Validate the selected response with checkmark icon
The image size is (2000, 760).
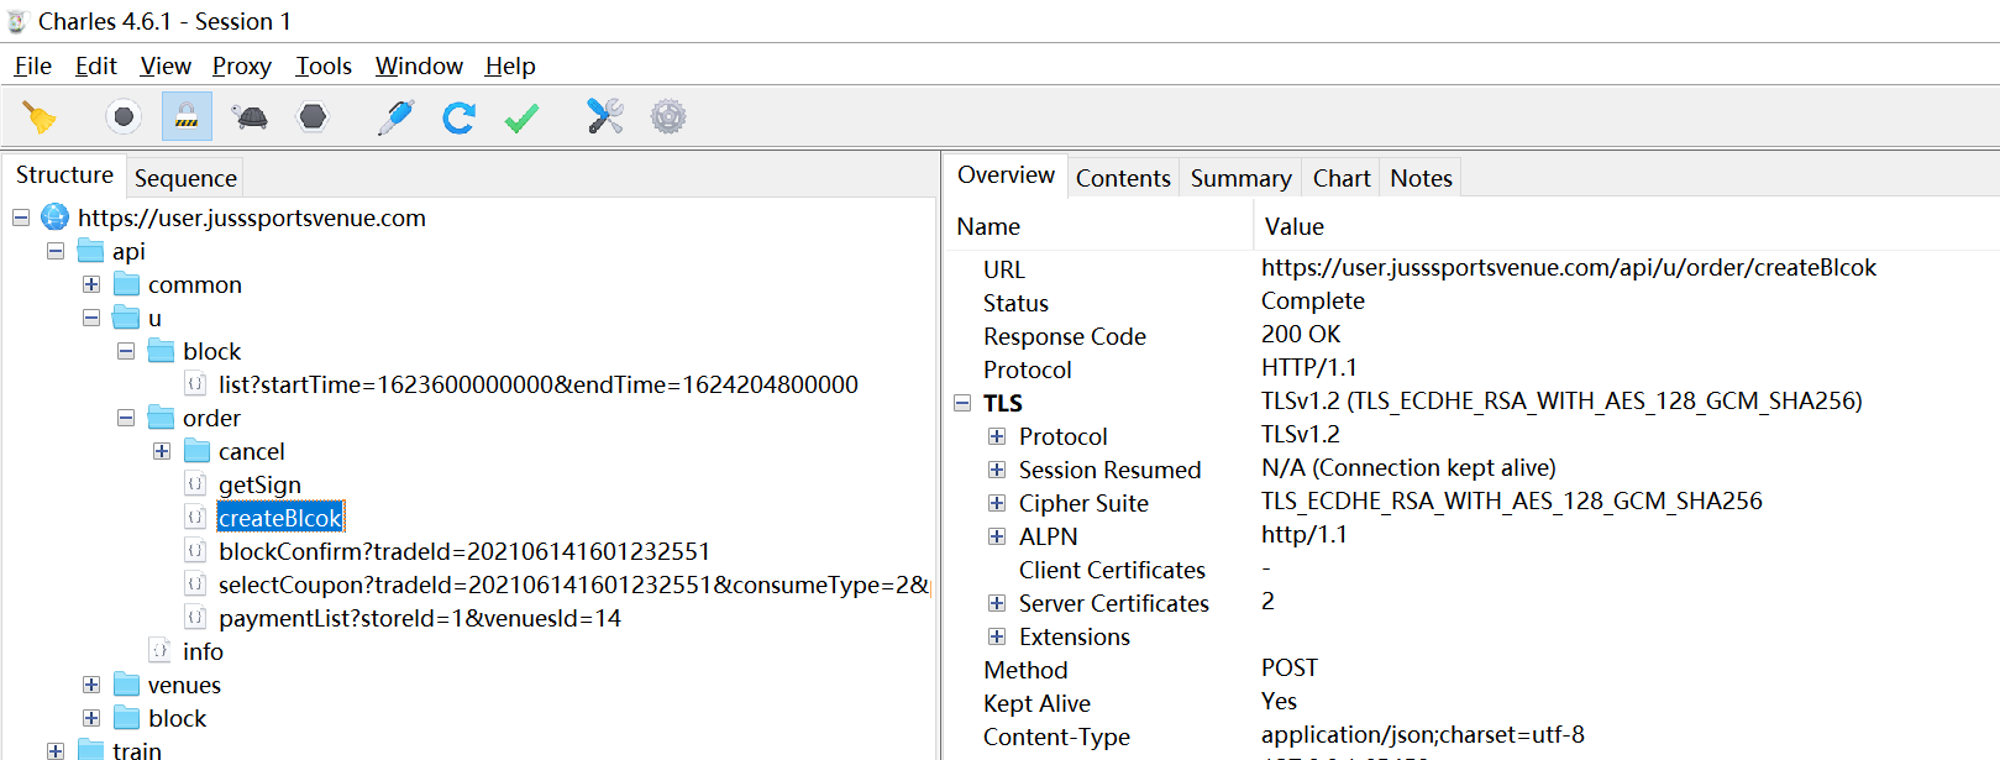click(522, 118)
